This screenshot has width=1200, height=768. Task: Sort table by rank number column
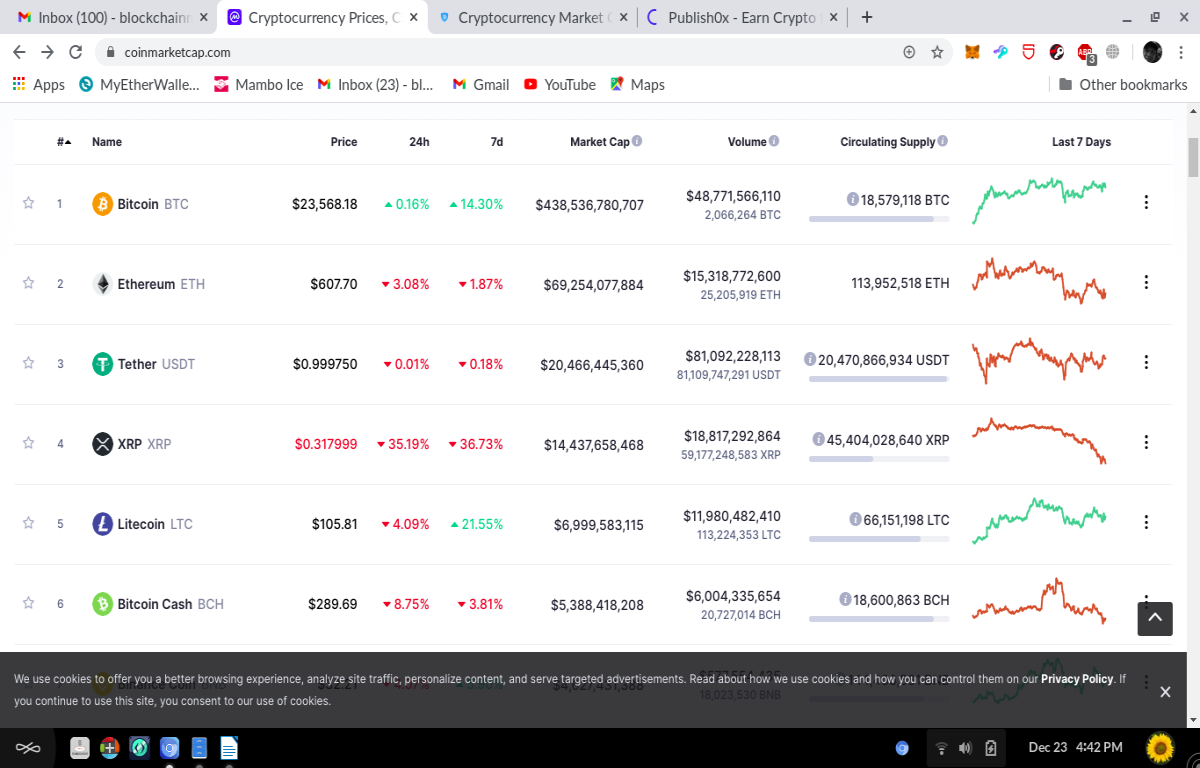(x=64, y=142)
